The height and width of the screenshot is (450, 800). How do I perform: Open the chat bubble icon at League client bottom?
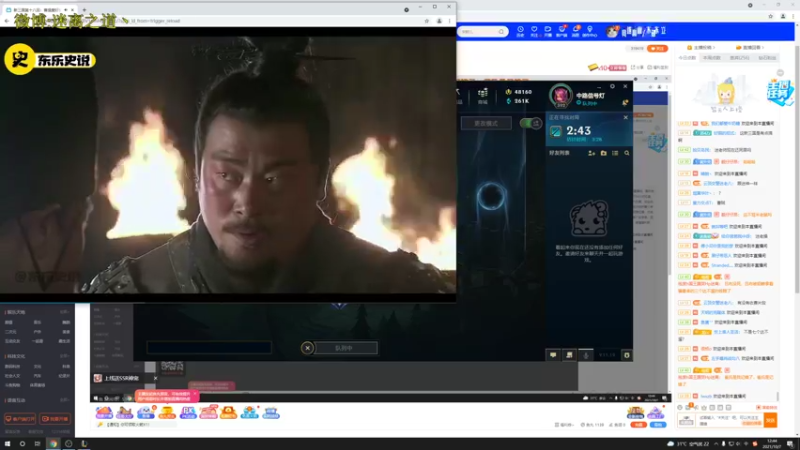tap(553, 355)
